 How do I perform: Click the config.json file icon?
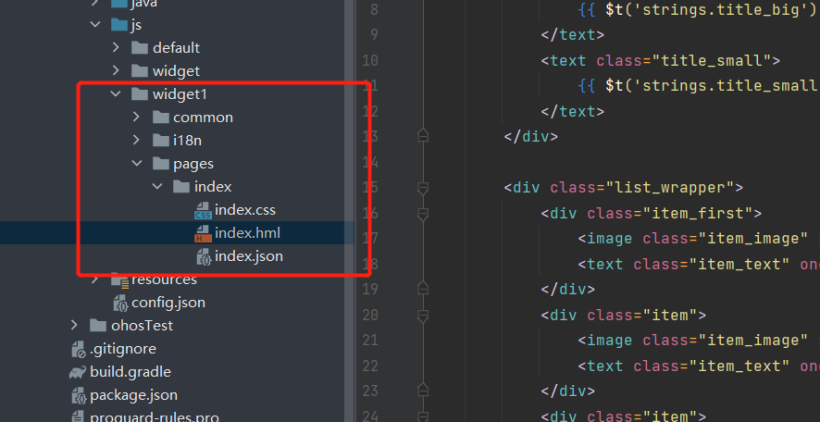click(x=120, y=302)
